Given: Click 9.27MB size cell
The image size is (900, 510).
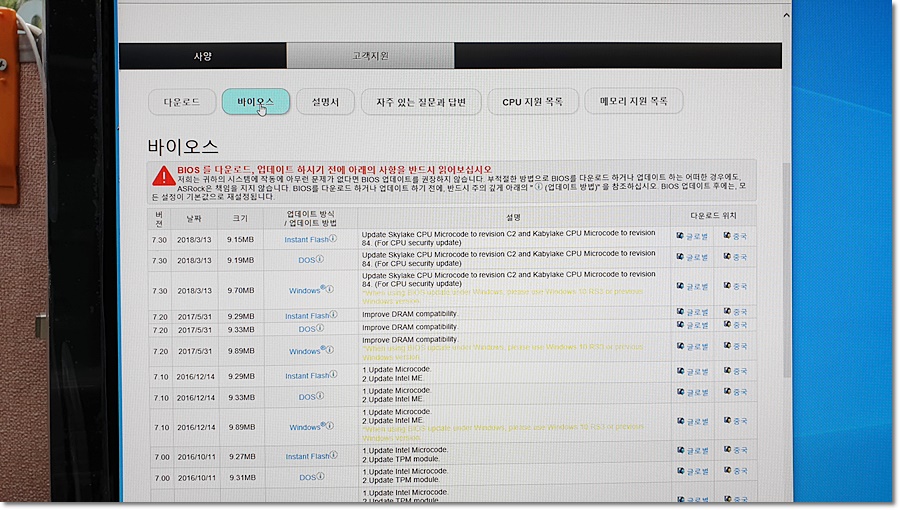Looking at the screenshot, I should tap(242, 457).
